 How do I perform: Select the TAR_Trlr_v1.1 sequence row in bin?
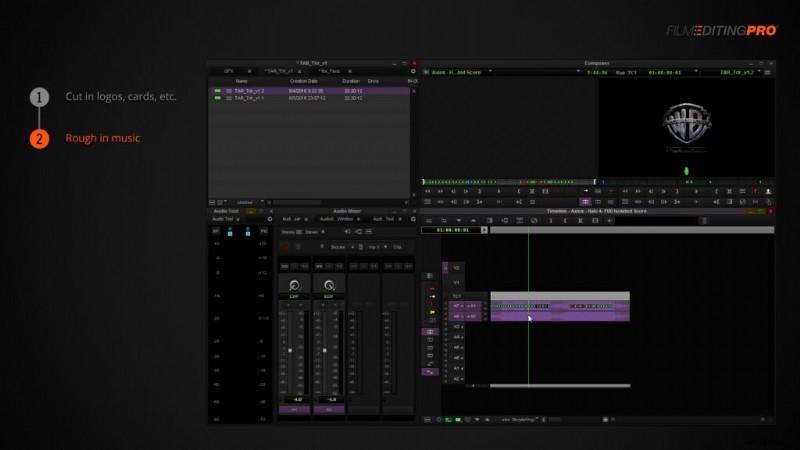310,98
